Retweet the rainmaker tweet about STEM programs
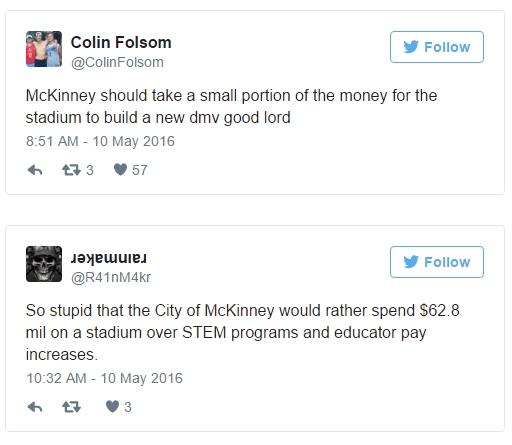 (x=71, y=407)
